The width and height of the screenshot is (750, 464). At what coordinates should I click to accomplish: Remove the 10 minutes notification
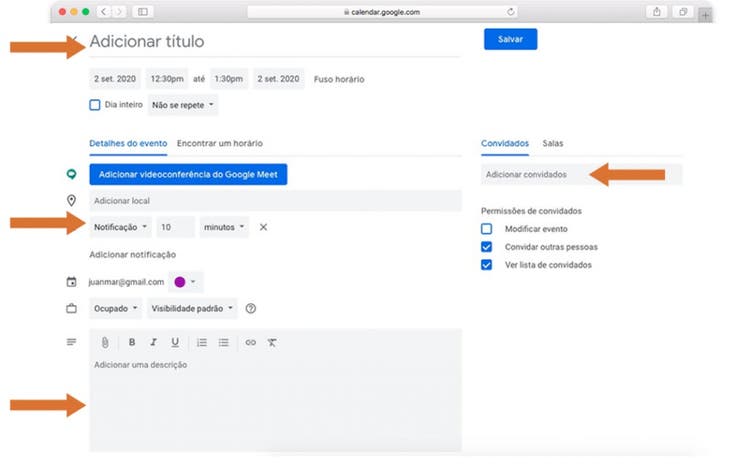pyautogui.click(x=263, y=227)
